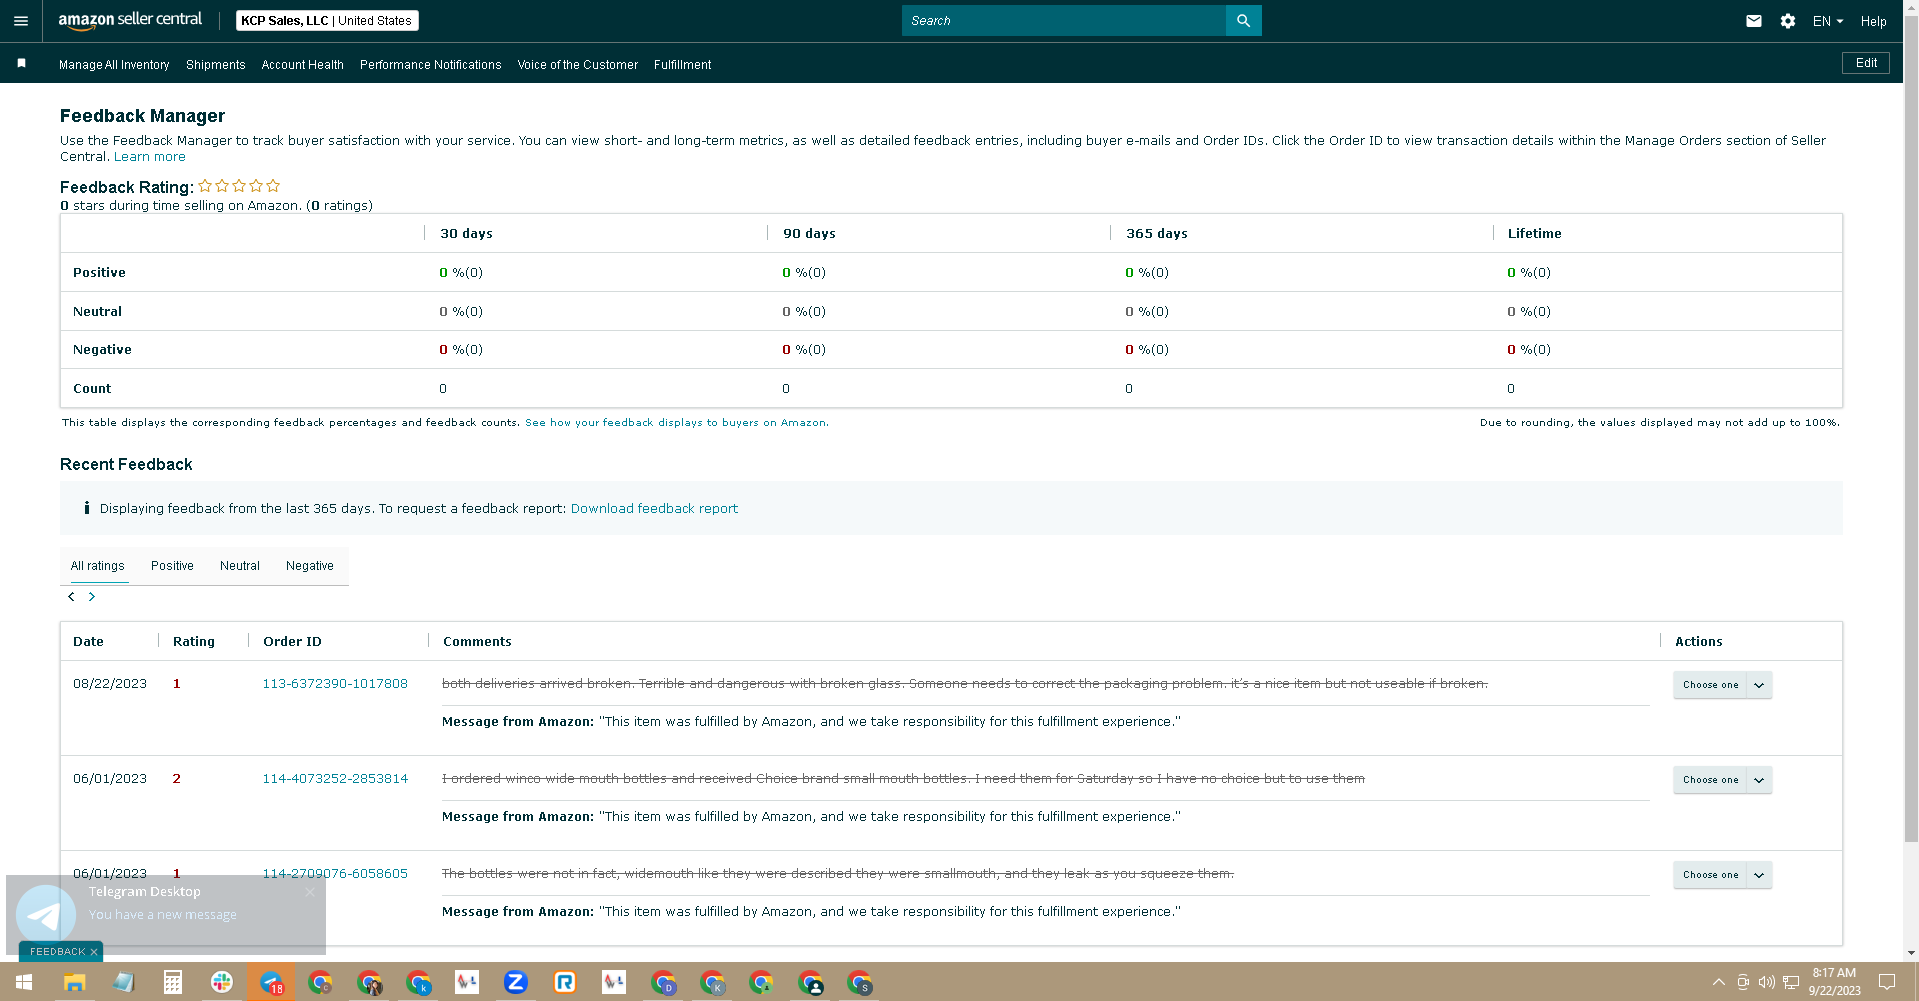The width and height of the screenshot is (1919, 1001).
Task: Go to Amazon Seller Central home logo
Action: (130, 20)
